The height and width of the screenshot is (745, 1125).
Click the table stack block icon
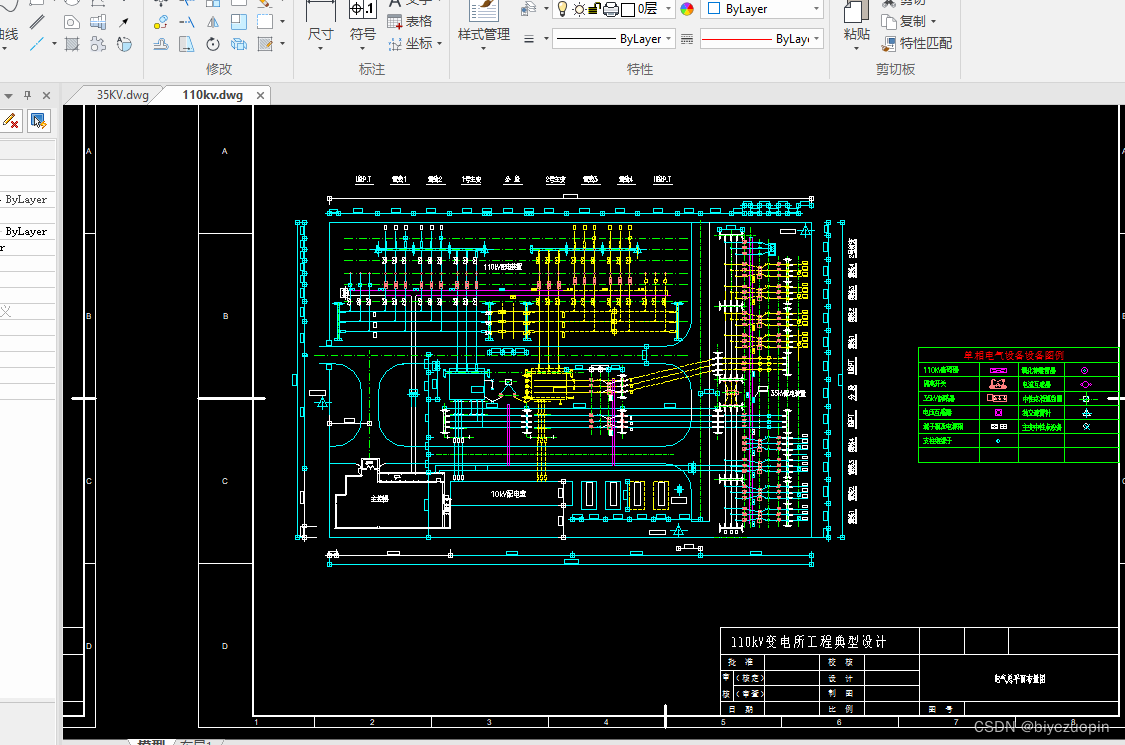pos(98,22)
